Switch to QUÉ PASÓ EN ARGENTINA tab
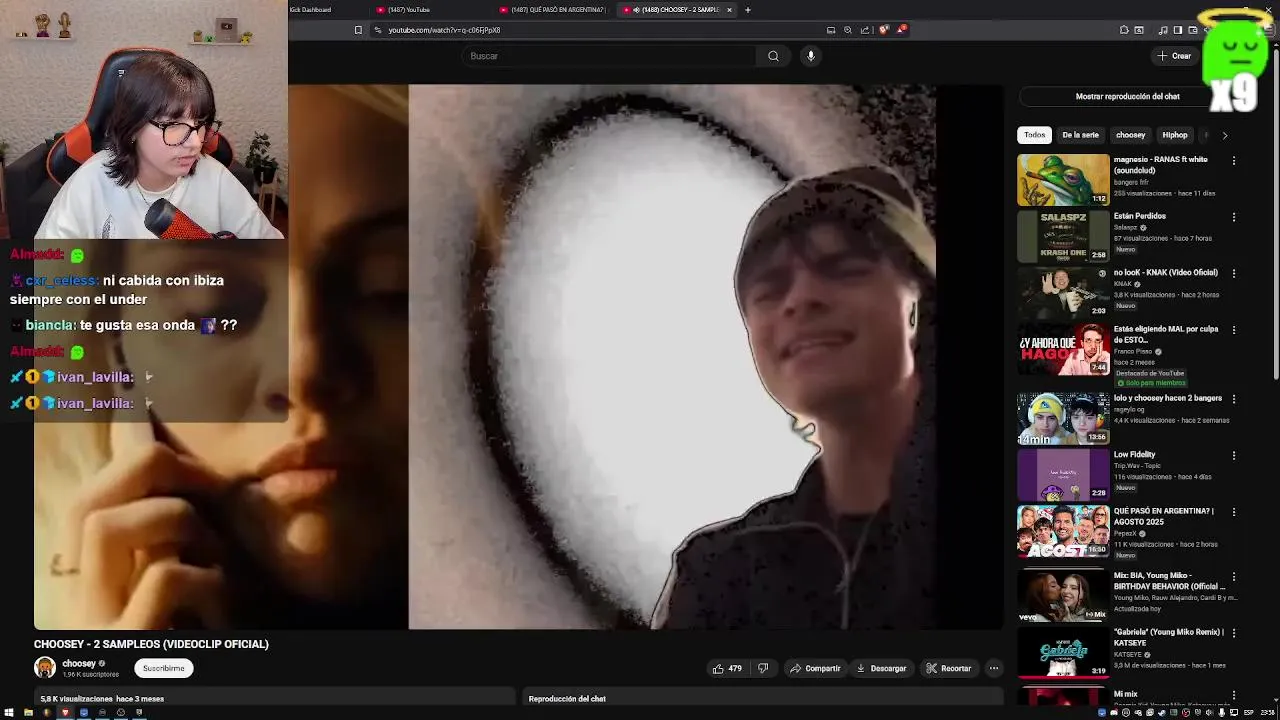This screenshot has width=1280, height=720. pos(552,10)
